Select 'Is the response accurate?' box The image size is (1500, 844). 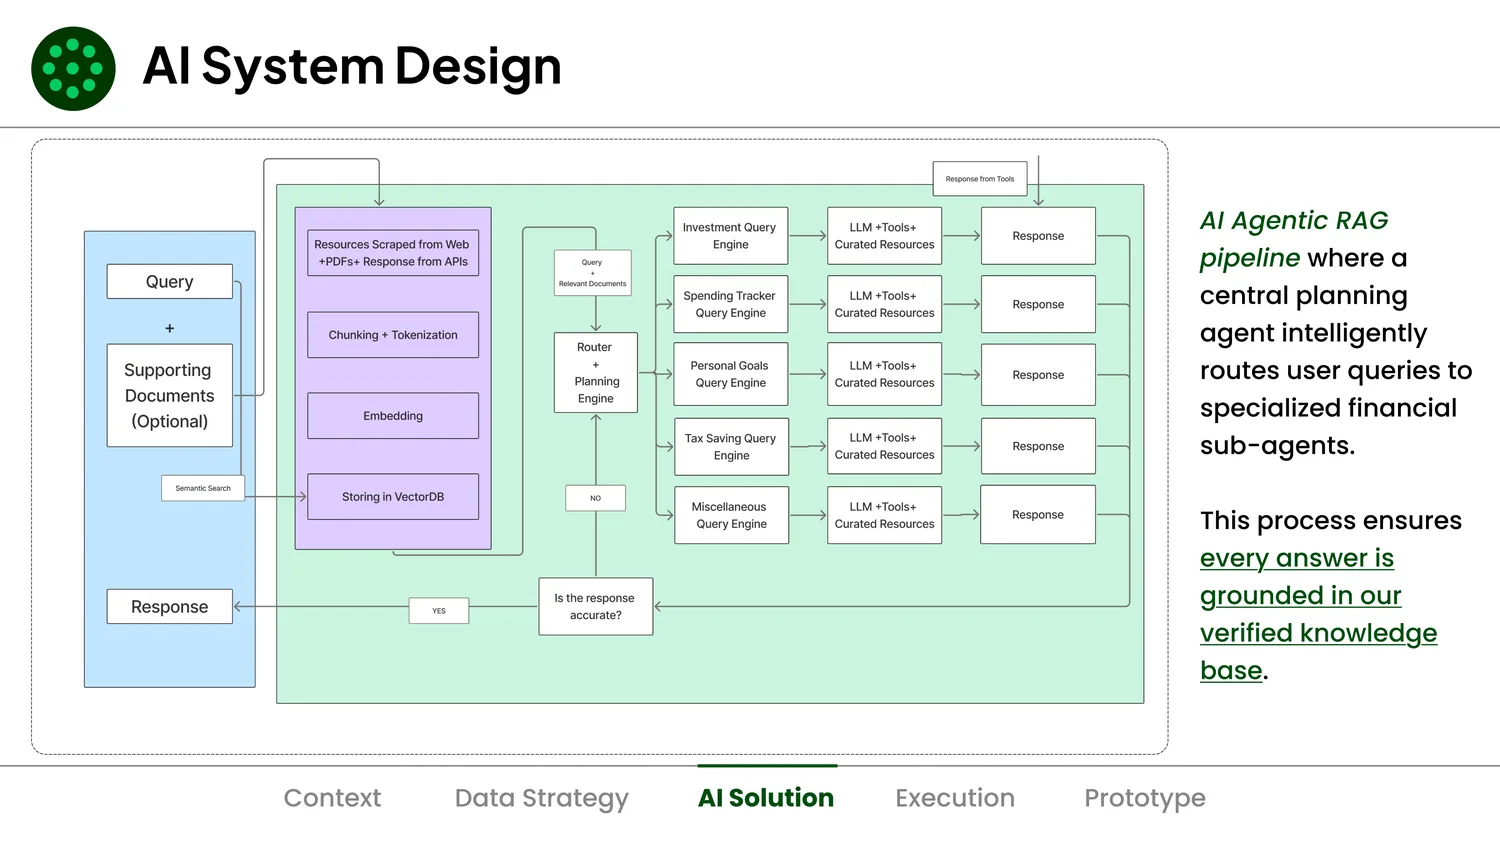(596, 607)
